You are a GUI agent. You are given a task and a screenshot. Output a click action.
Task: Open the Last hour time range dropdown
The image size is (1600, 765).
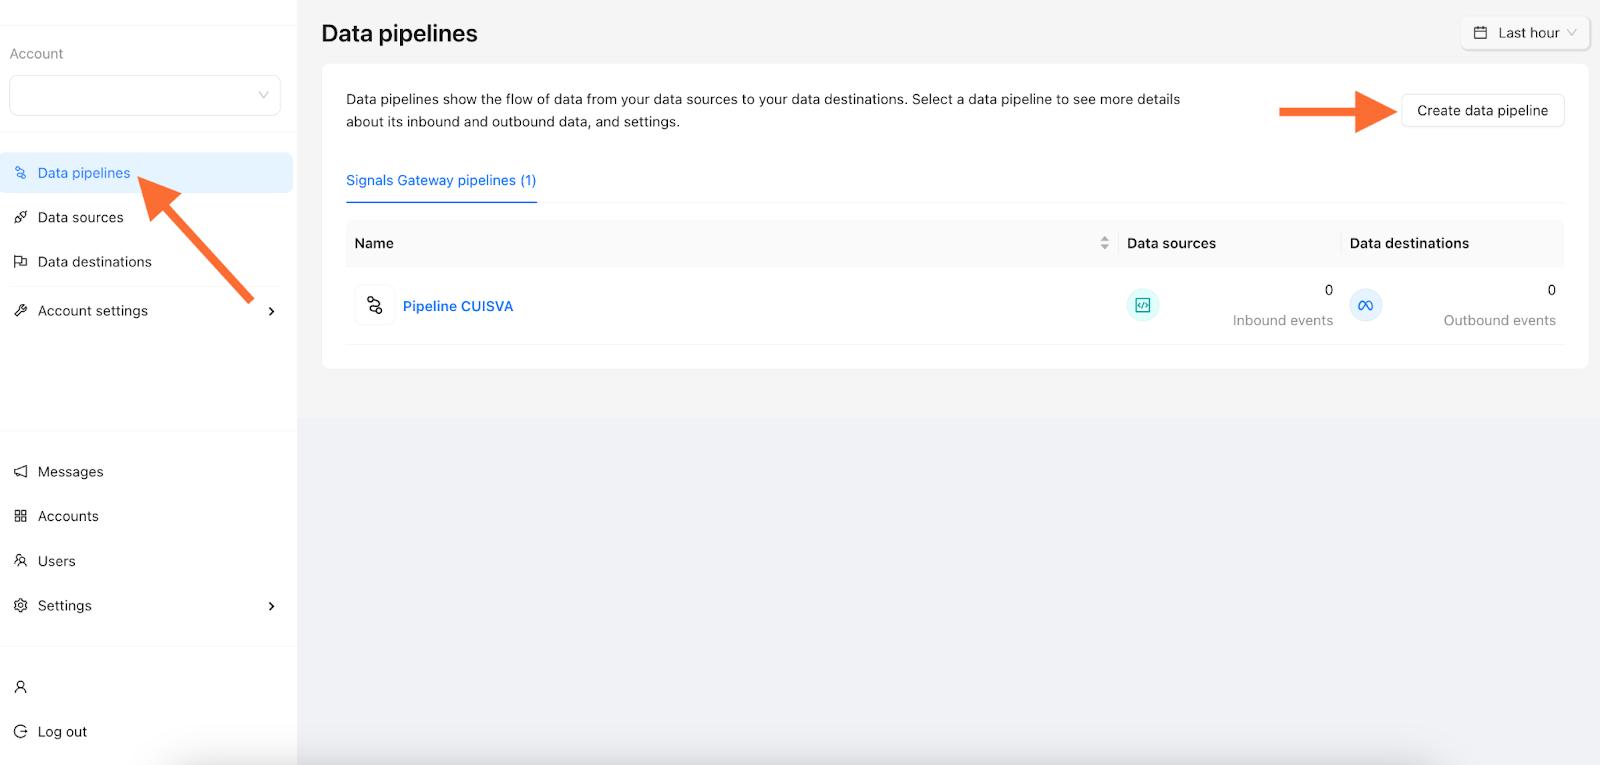click(1525, 33)
